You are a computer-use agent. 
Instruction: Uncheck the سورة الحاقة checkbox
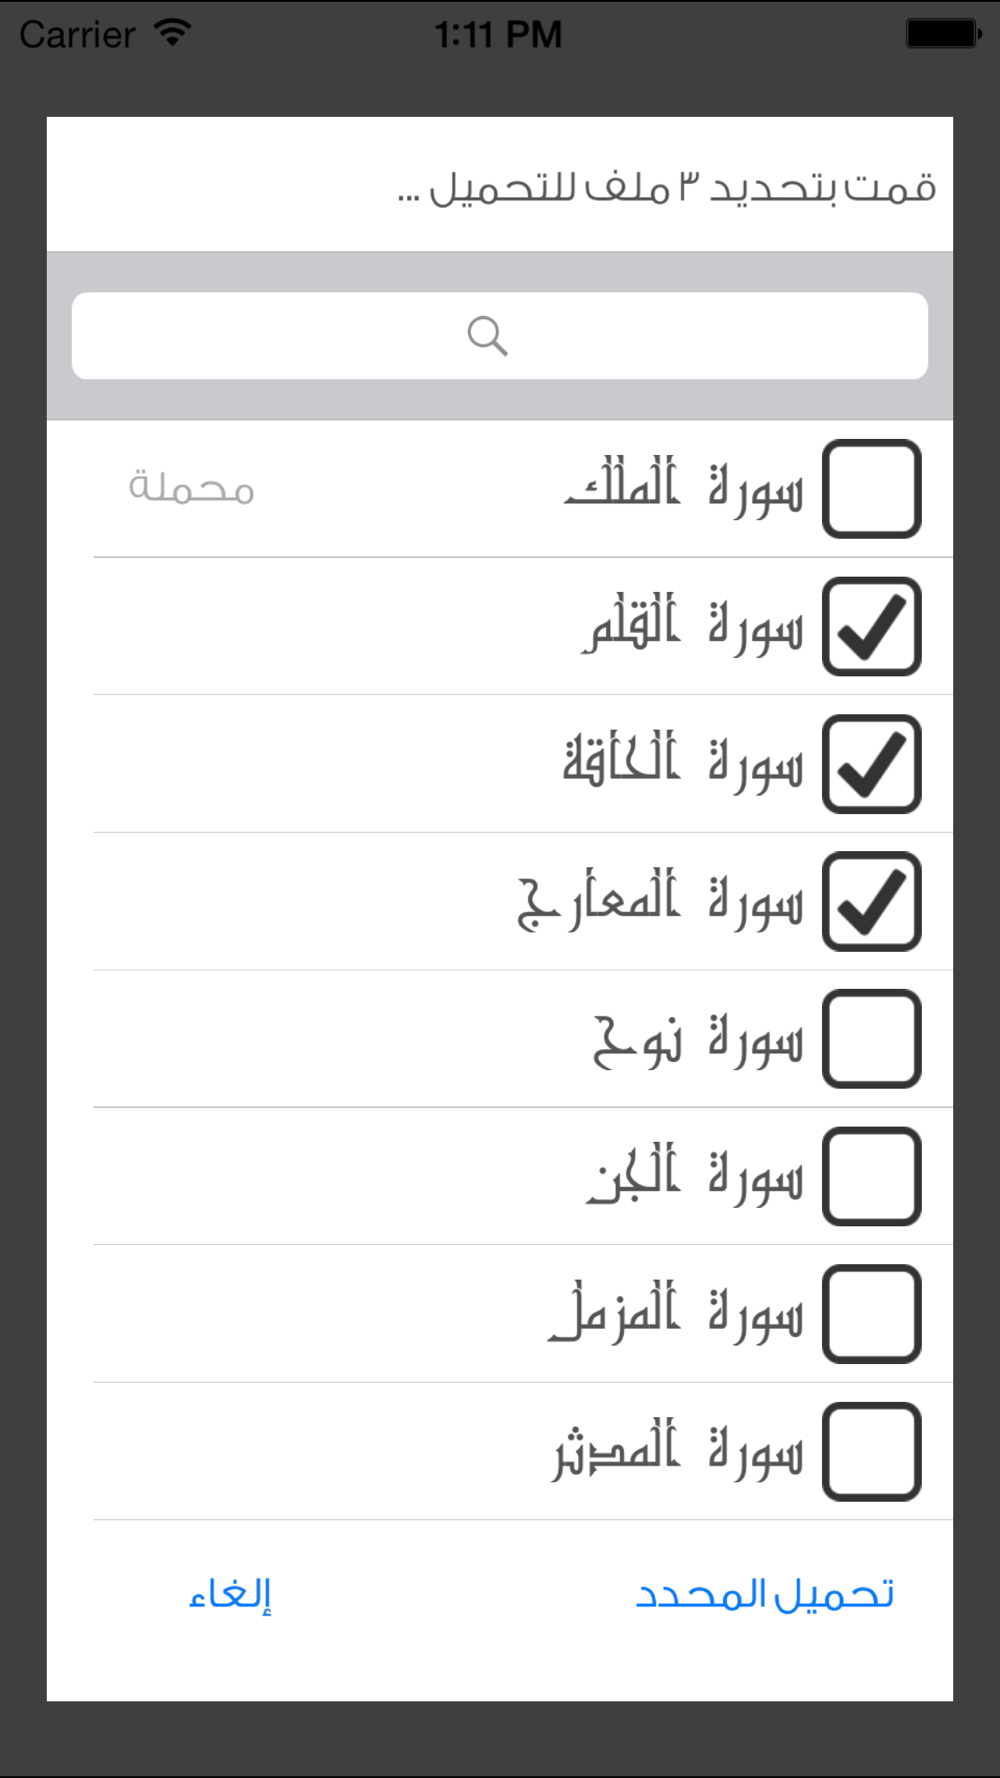[871, 764]
